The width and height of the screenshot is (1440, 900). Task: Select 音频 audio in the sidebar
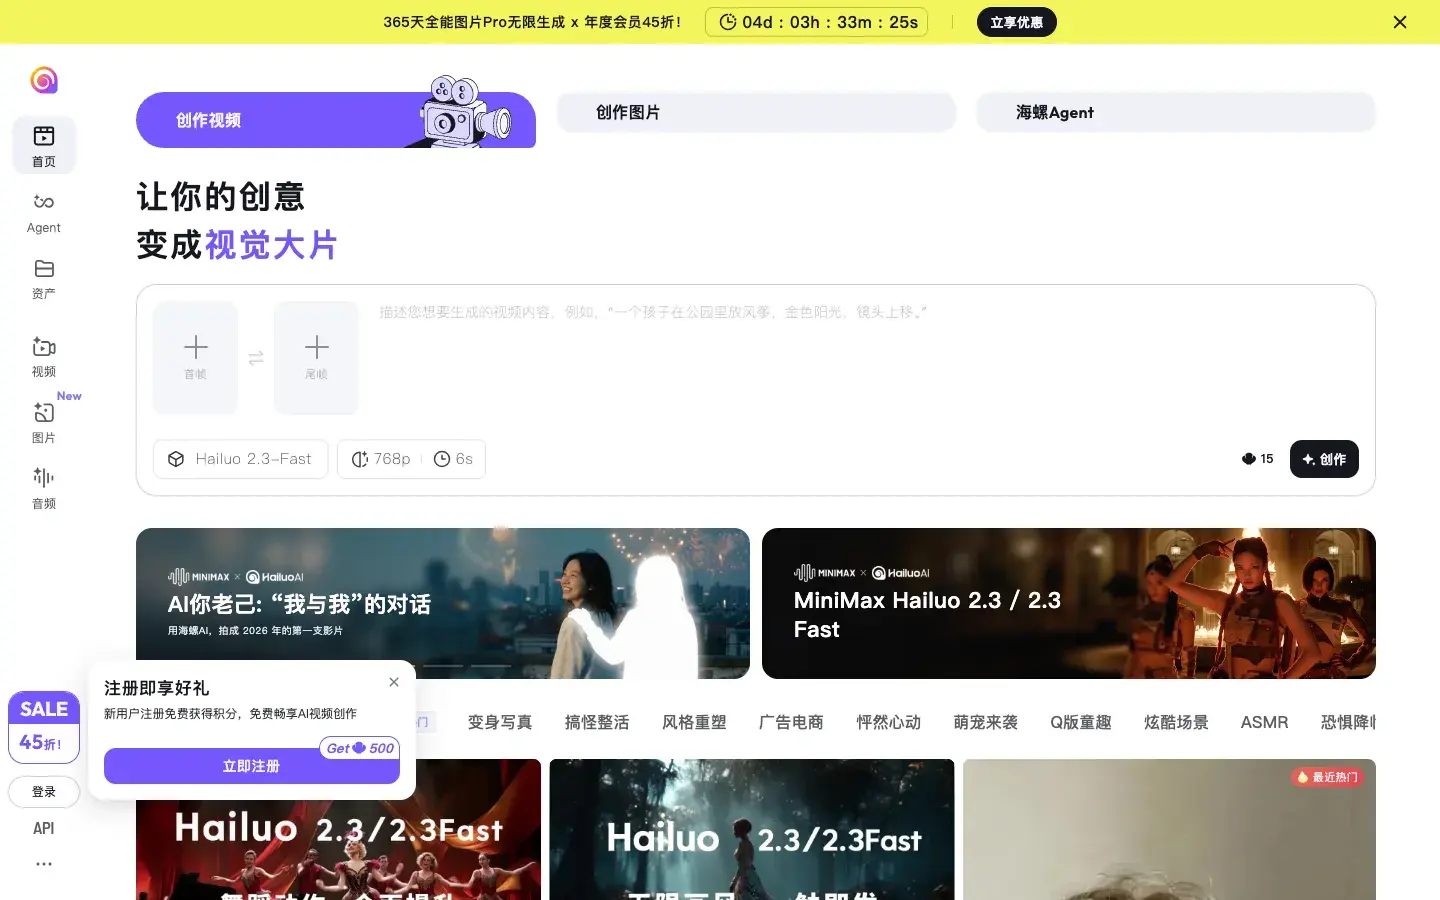[43, 488]
